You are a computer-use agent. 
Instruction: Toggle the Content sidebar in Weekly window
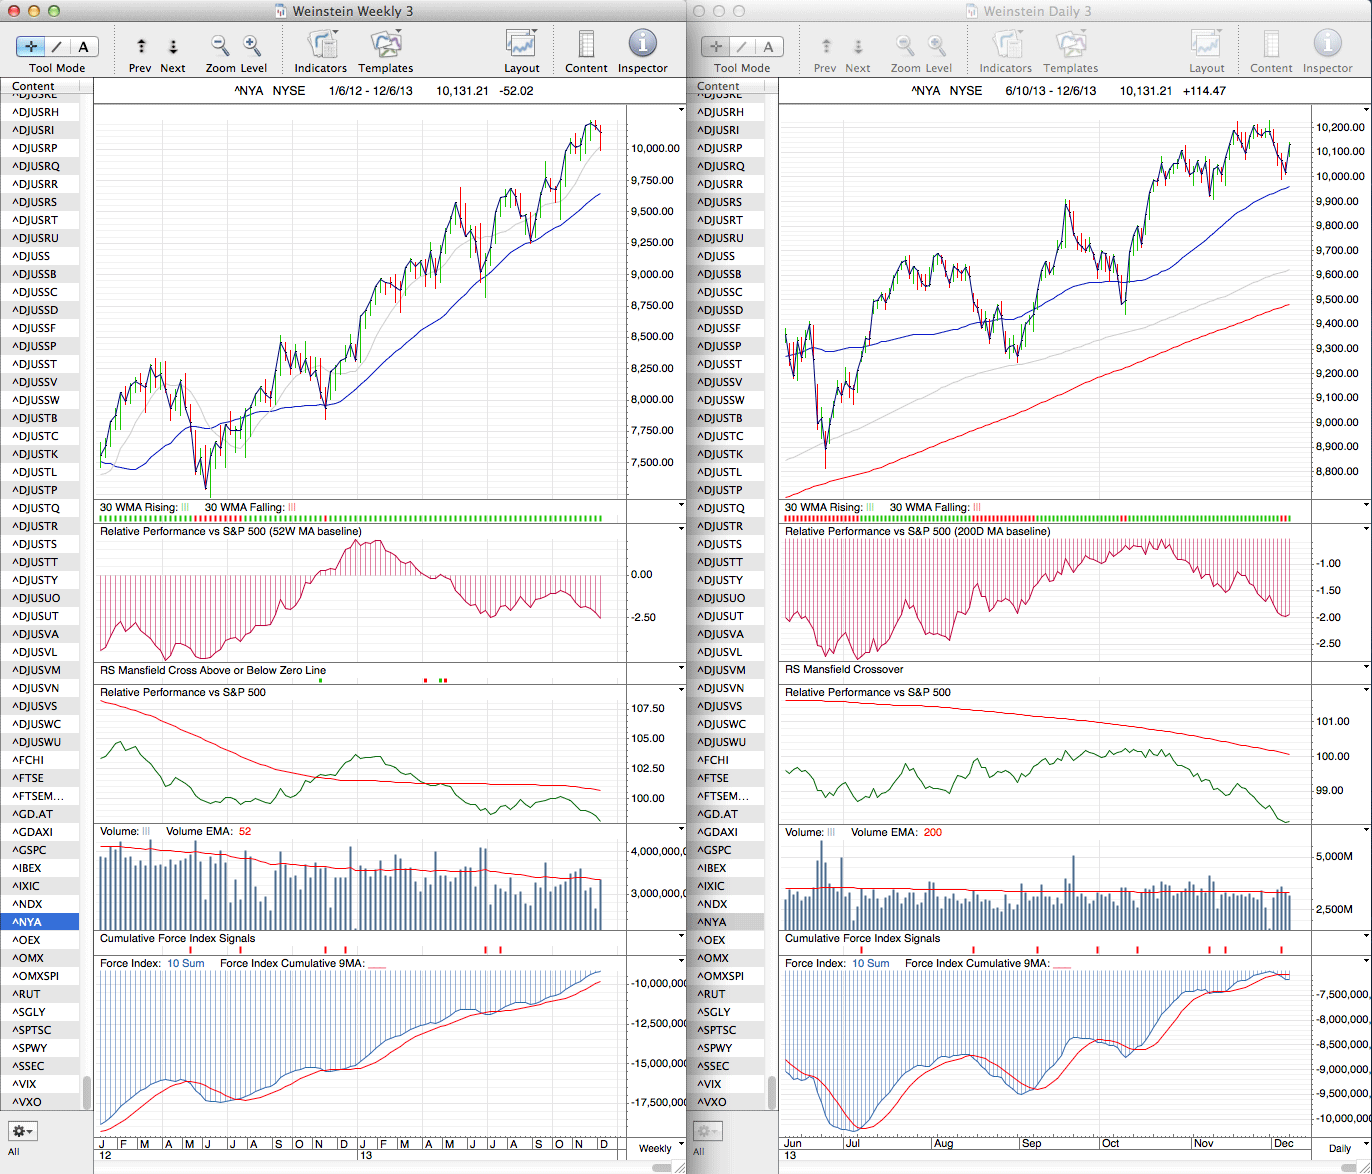tap(586, 45)
